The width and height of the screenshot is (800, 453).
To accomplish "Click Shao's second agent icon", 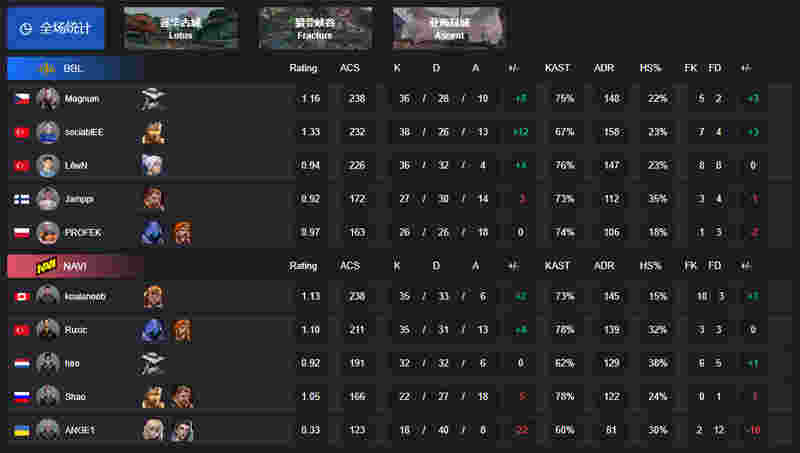I will (x=182, y=396).
